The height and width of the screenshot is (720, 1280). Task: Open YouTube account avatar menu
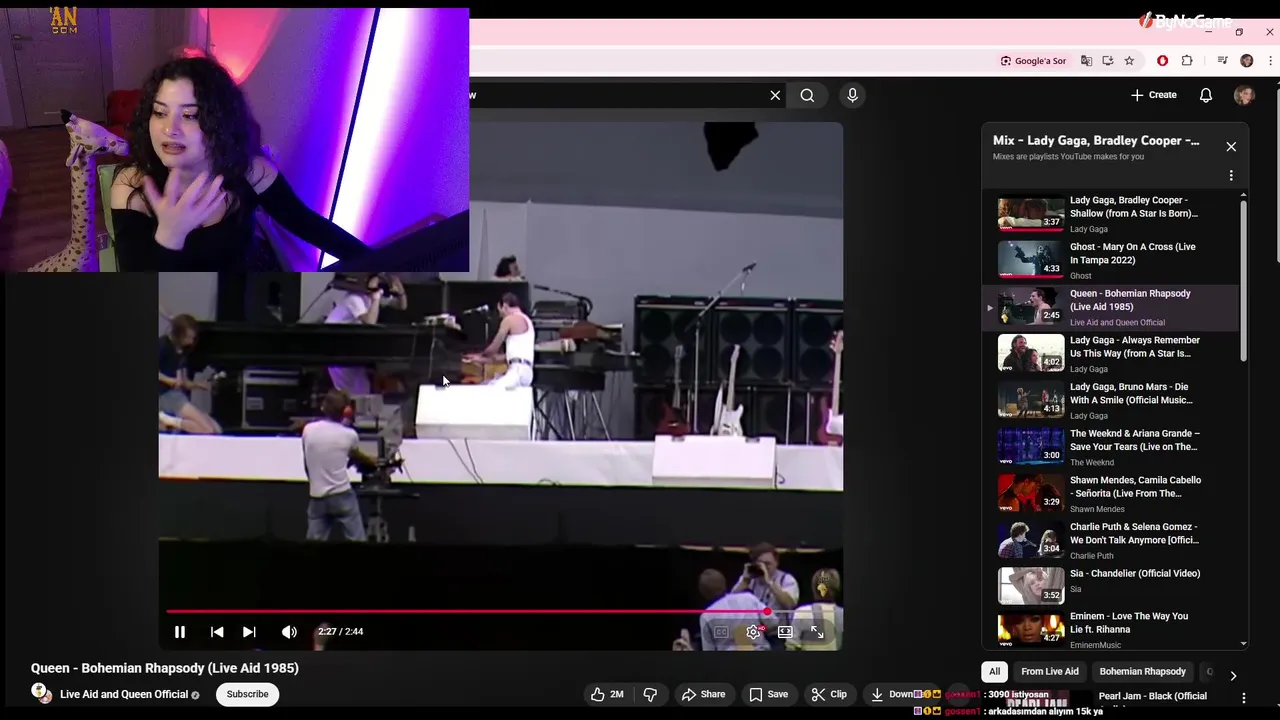pos(1244,95)
